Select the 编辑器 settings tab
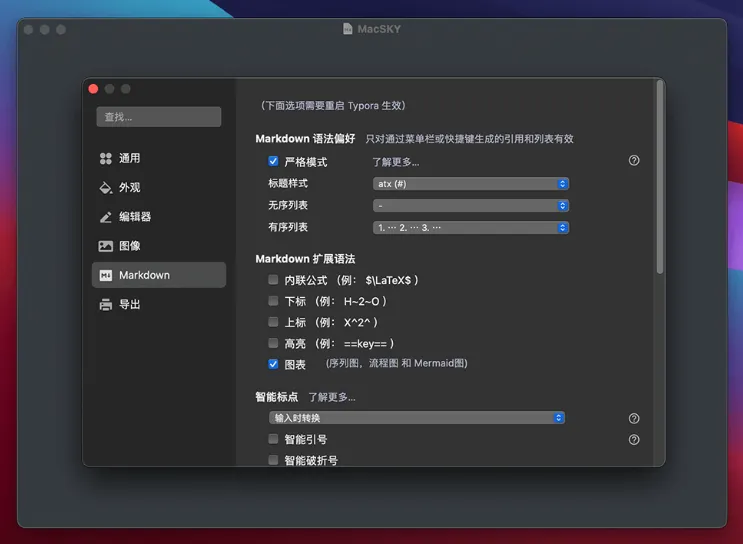This screenshot has height=544, width=743. (159, 217)
